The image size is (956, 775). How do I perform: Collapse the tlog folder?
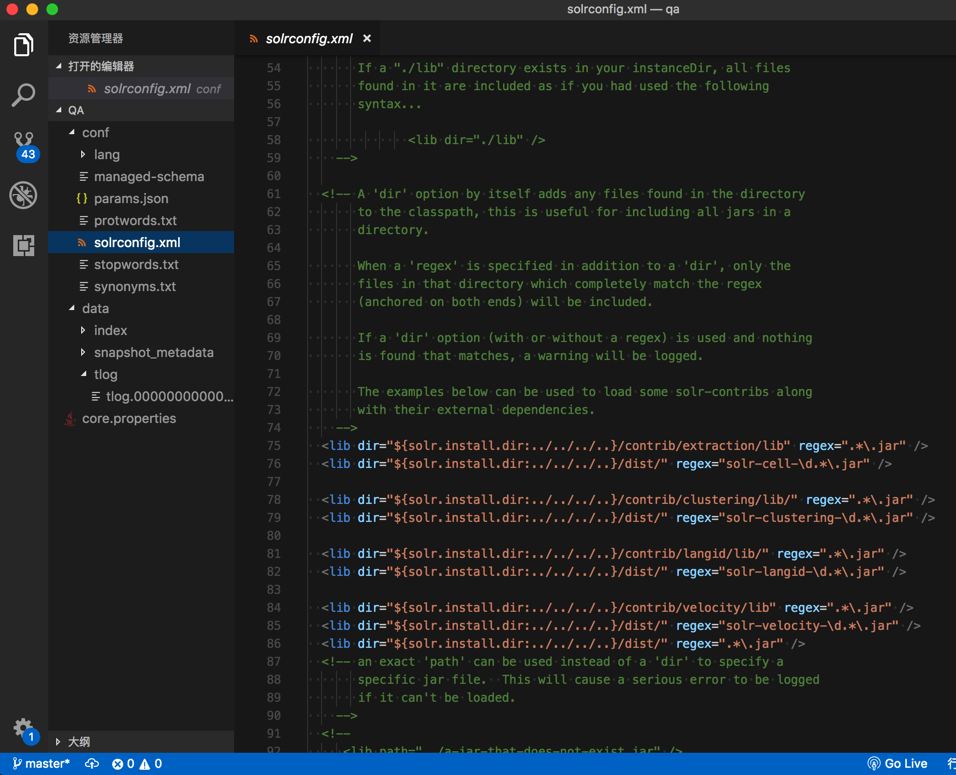[105, 374]
